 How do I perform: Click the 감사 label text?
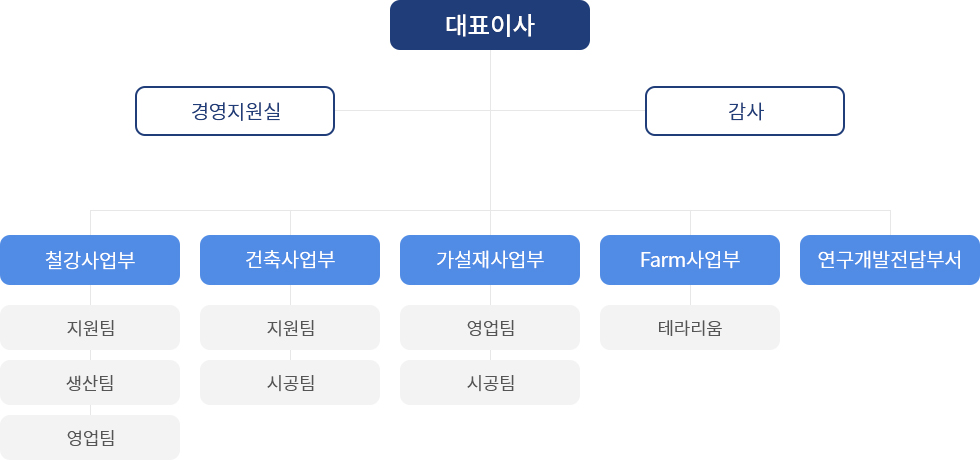pos(746,111)
